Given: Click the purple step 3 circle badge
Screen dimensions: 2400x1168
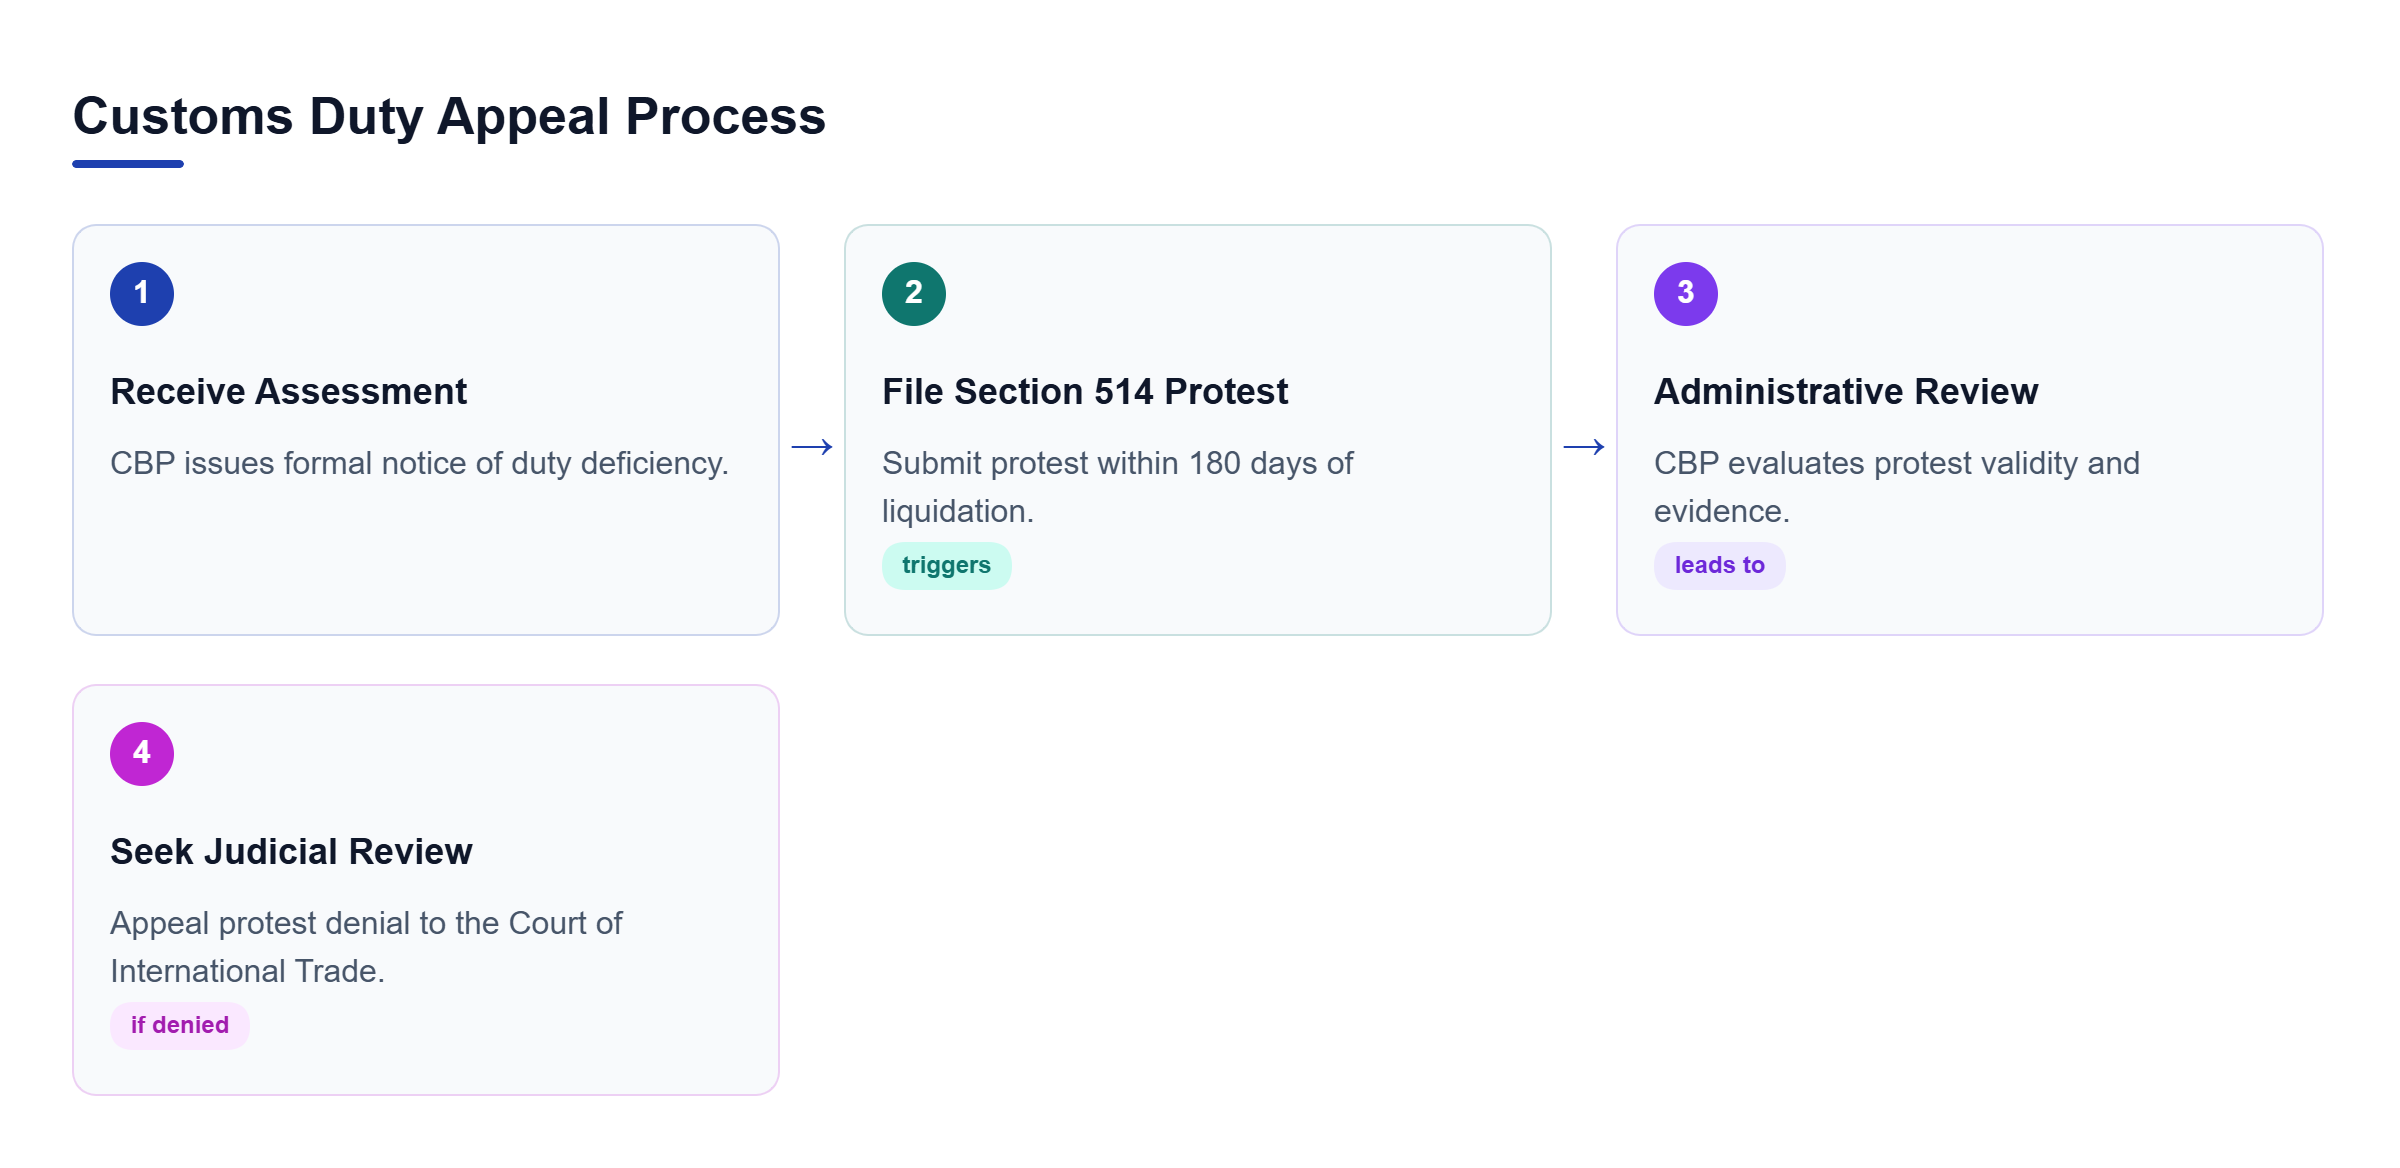Looking at the screenshot, I should 1686,294.
